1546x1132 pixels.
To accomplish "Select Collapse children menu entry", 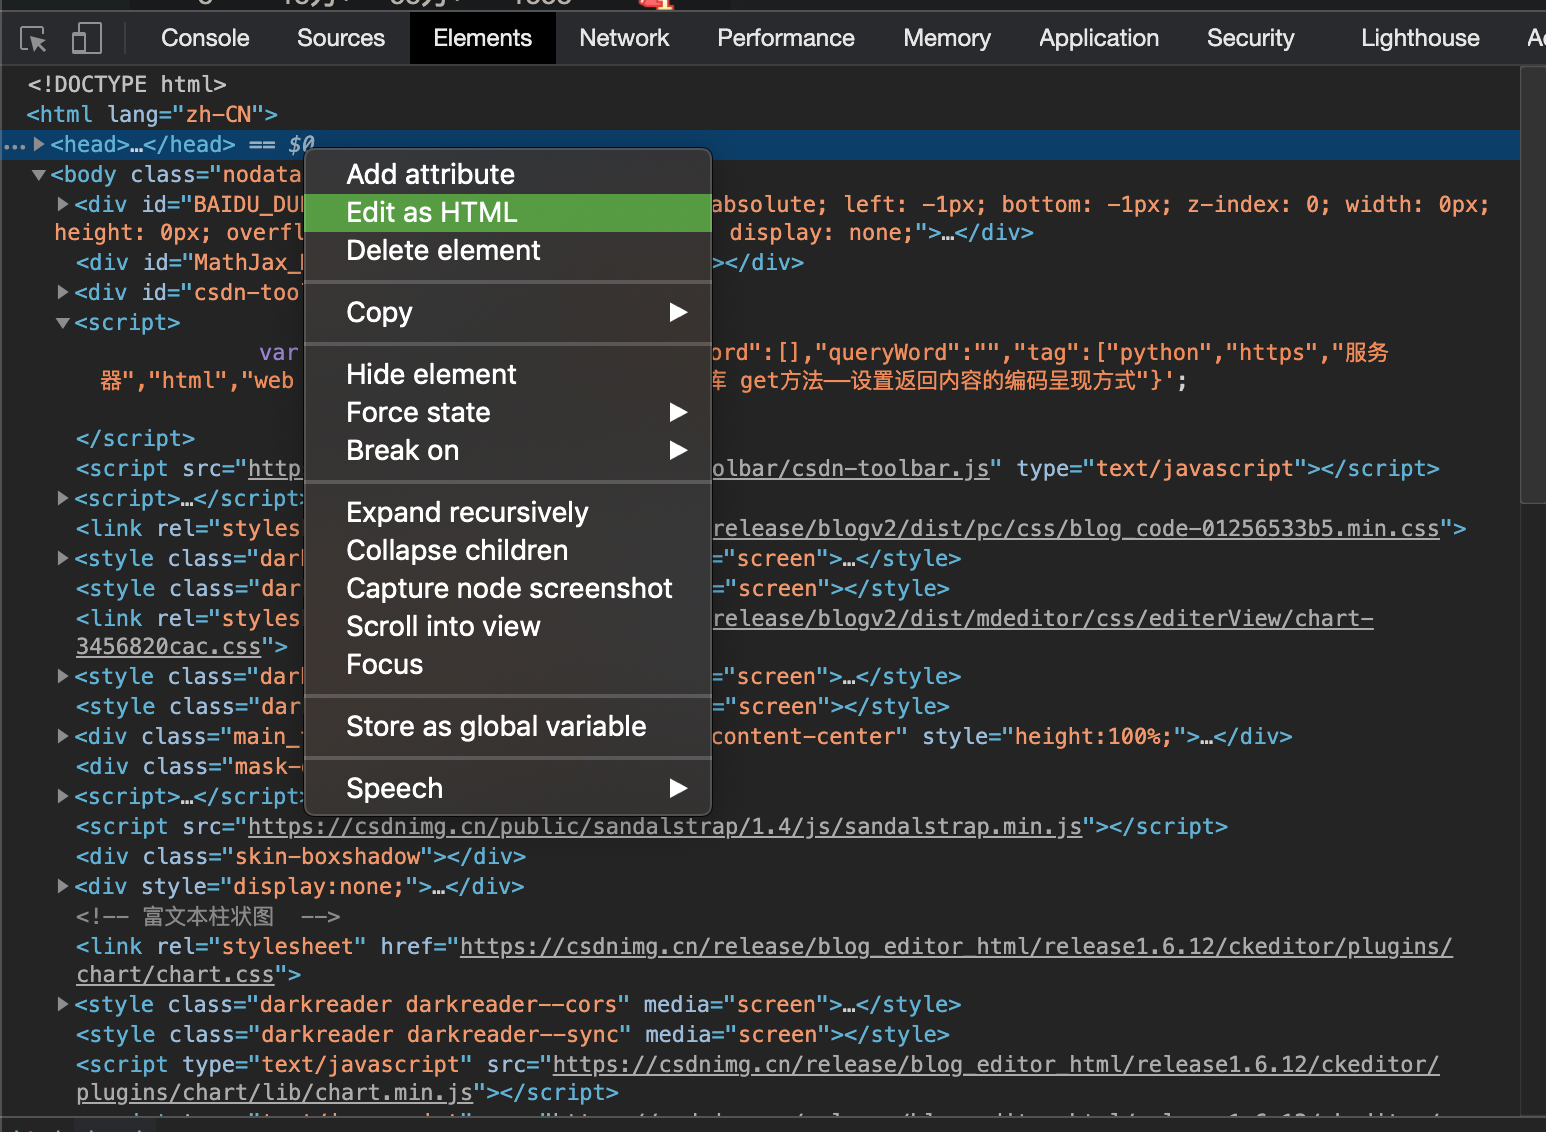I will 508,550.
